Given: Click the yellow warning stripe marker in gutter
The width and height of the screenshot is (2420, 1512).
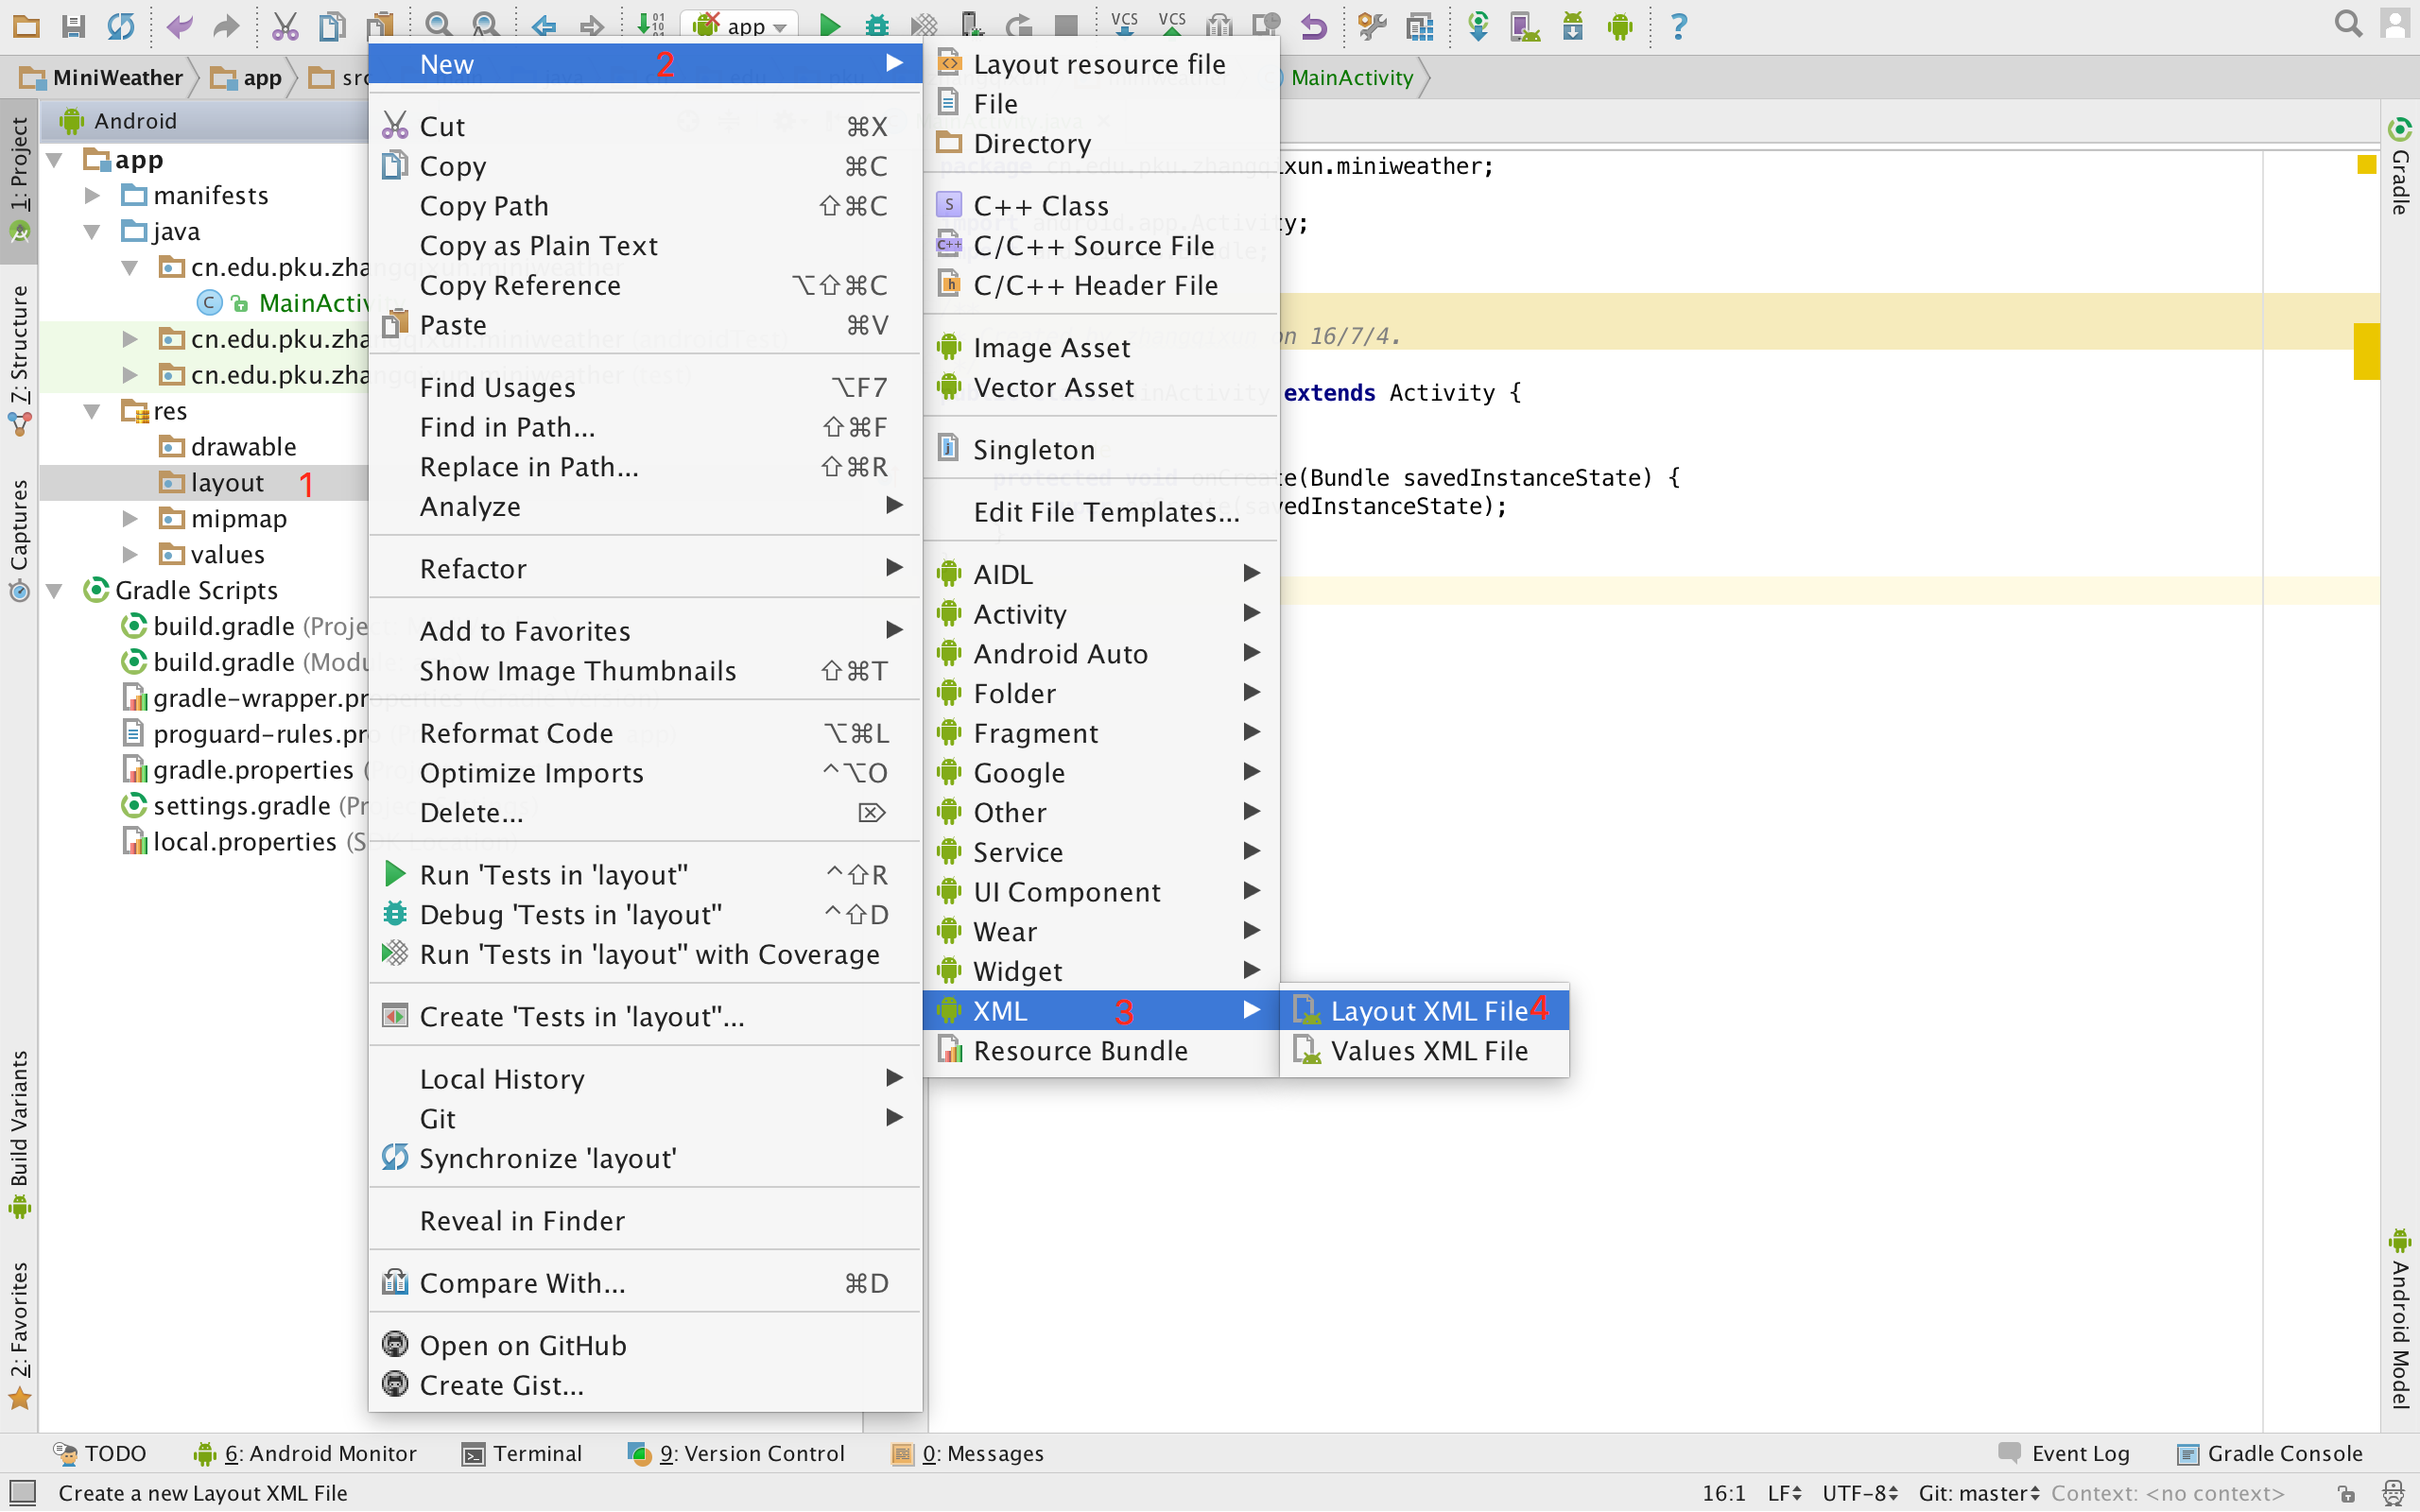Looking at the screenshot, I should click(x=2366, y=351).
